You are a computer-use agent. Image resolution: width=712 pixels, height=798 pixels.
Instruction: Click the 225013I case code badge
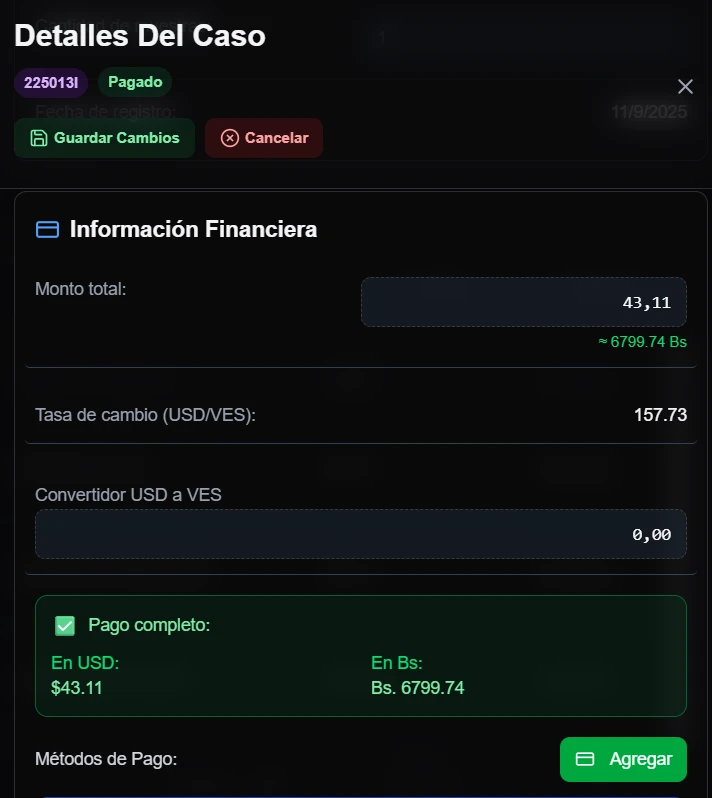tap(51, 82)
